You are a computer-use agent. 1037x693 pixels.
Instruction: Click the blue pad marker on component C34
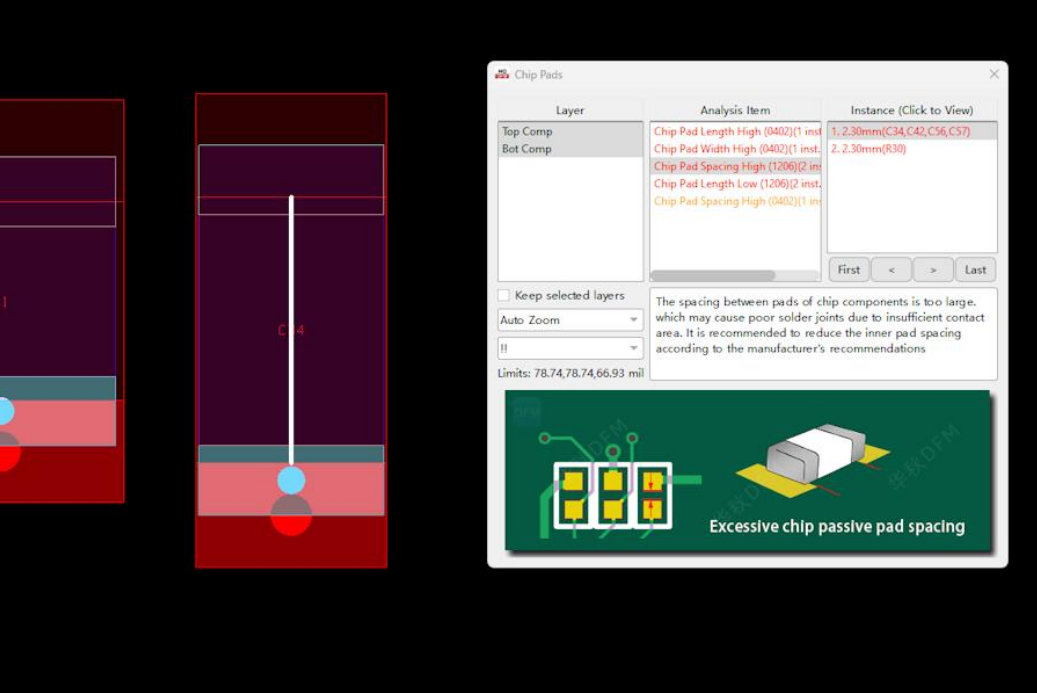tap(291, 480)
